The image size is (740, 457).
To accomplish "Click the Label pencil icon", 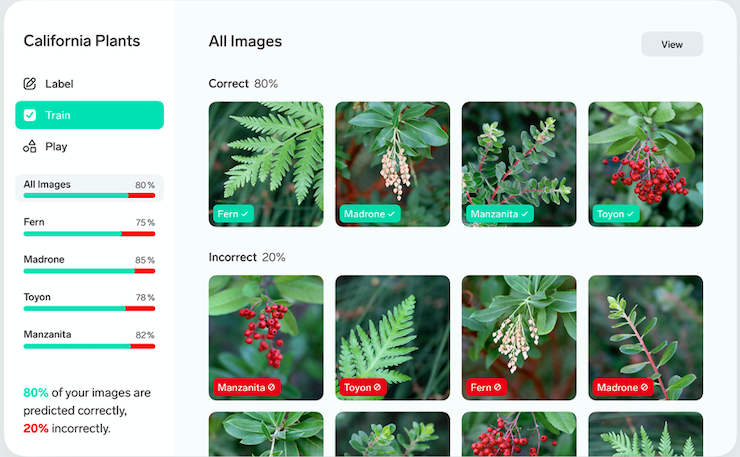I will pyautogui.click(x=30, y=84).
